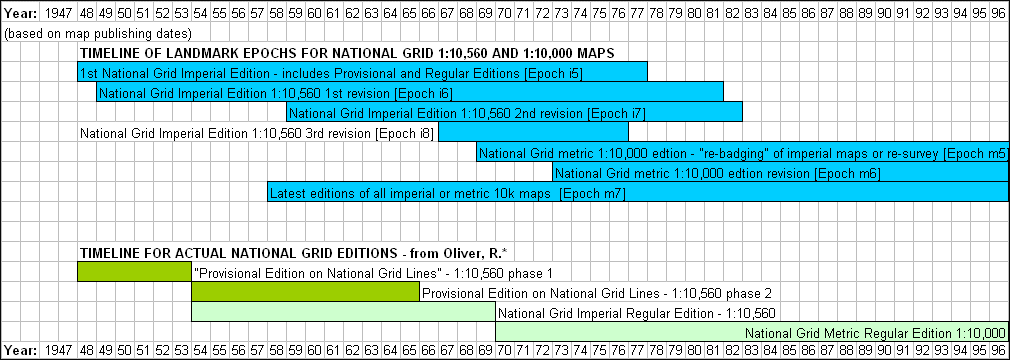Select the Epoch m6 metric edition revision bar
Viewport: 1010px width, 360px height.
pyautogui.click(x=781, y=171)
